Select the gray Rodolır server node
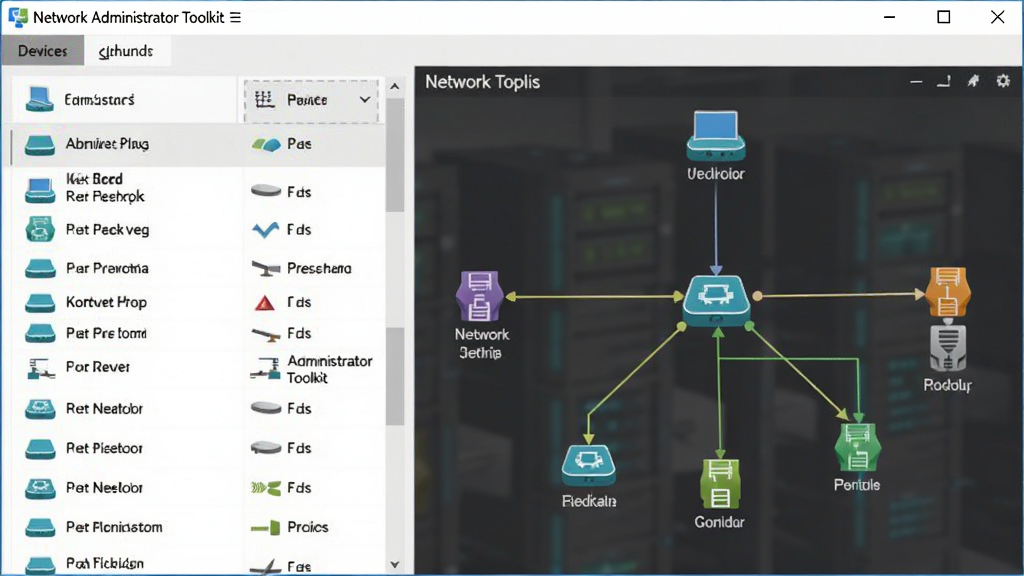Image resolution: width=1024 pixels, height=576 pixels. click(948, 348)
